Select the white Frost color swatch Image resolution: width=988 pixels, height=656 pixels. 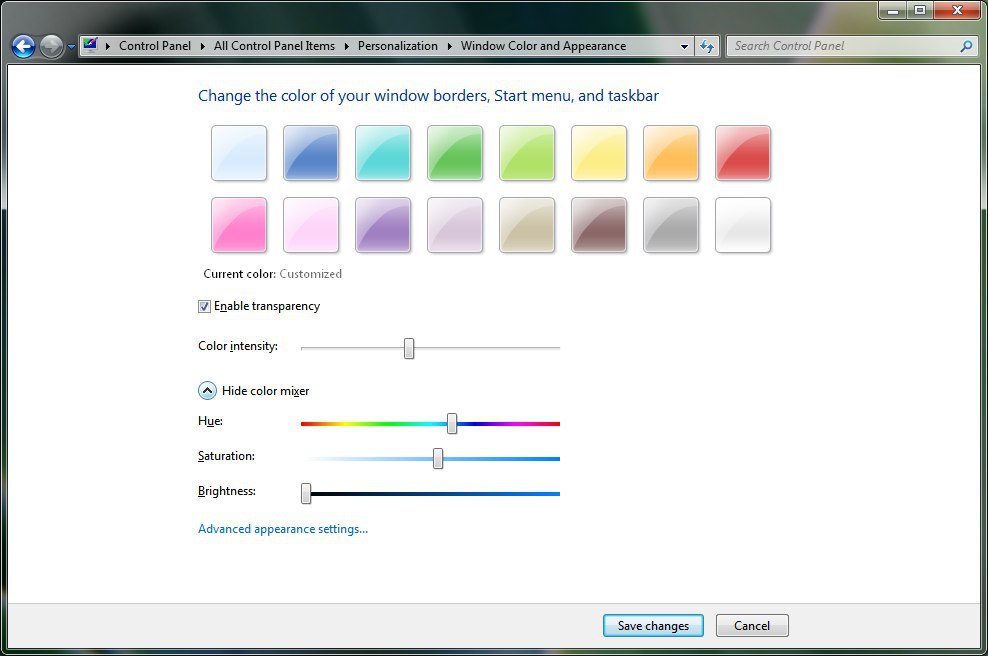(x=743, y=225)
